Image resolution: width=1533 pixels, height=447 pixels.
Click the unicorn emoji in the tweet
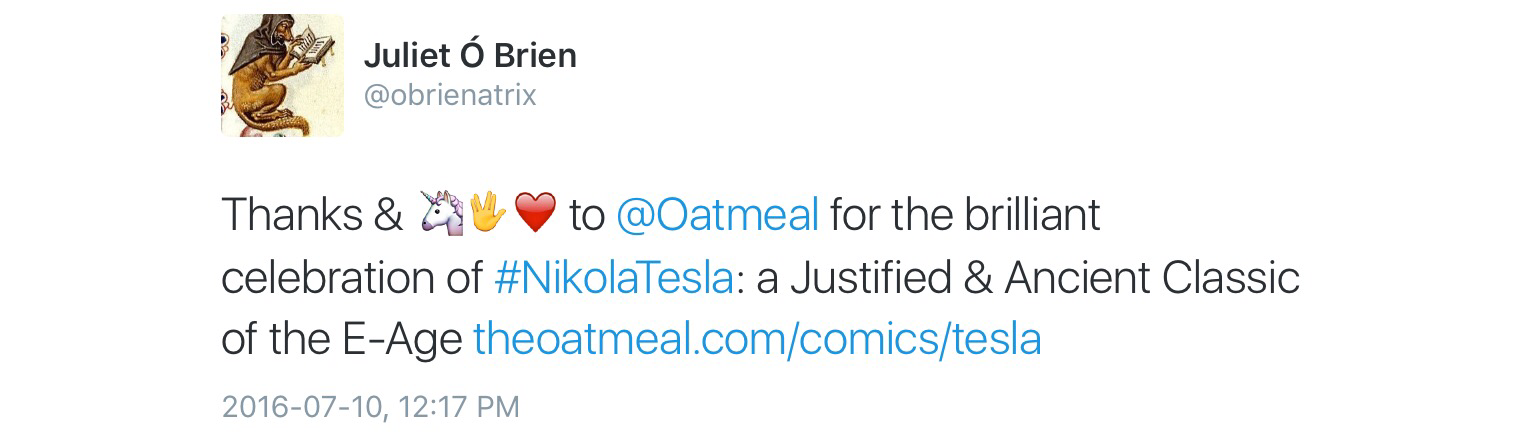(443, 215)
